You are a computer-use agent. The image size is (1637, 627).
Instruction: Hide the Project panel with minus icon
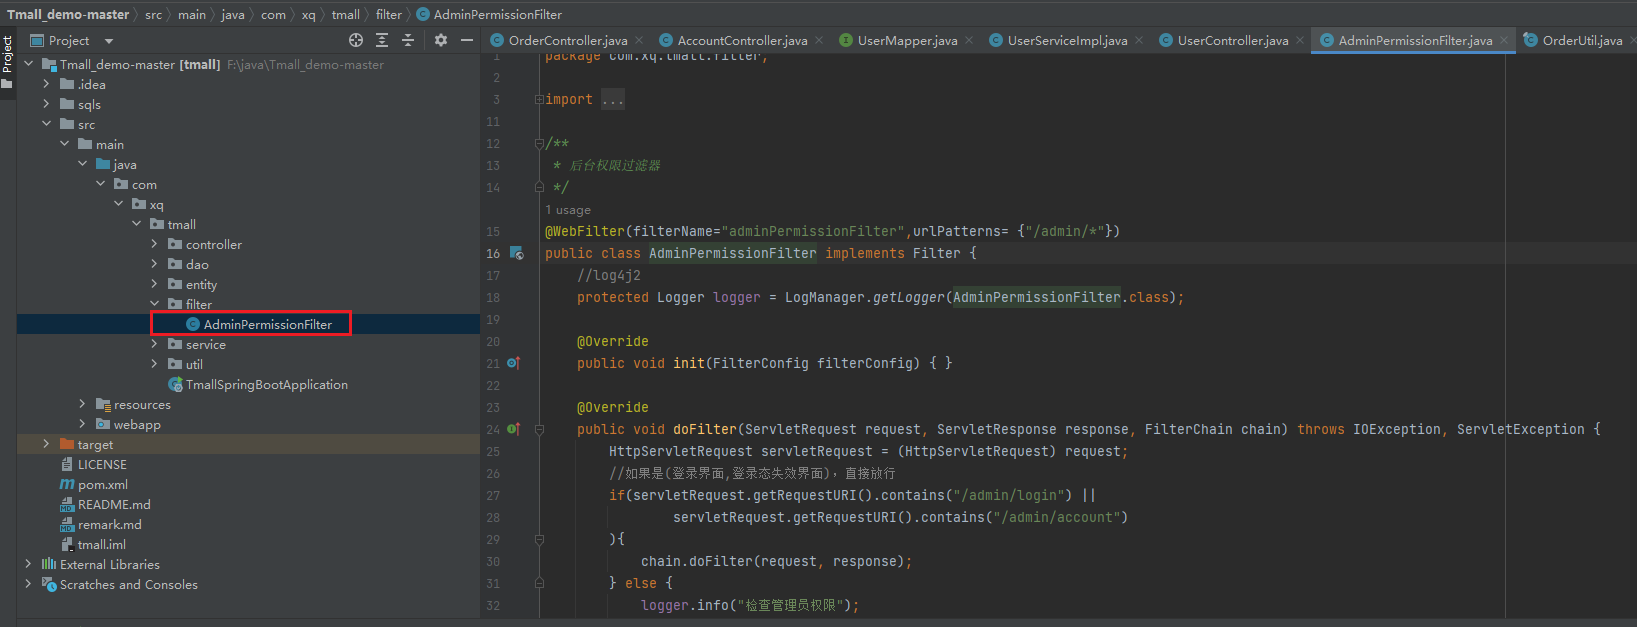pos(466,40)
